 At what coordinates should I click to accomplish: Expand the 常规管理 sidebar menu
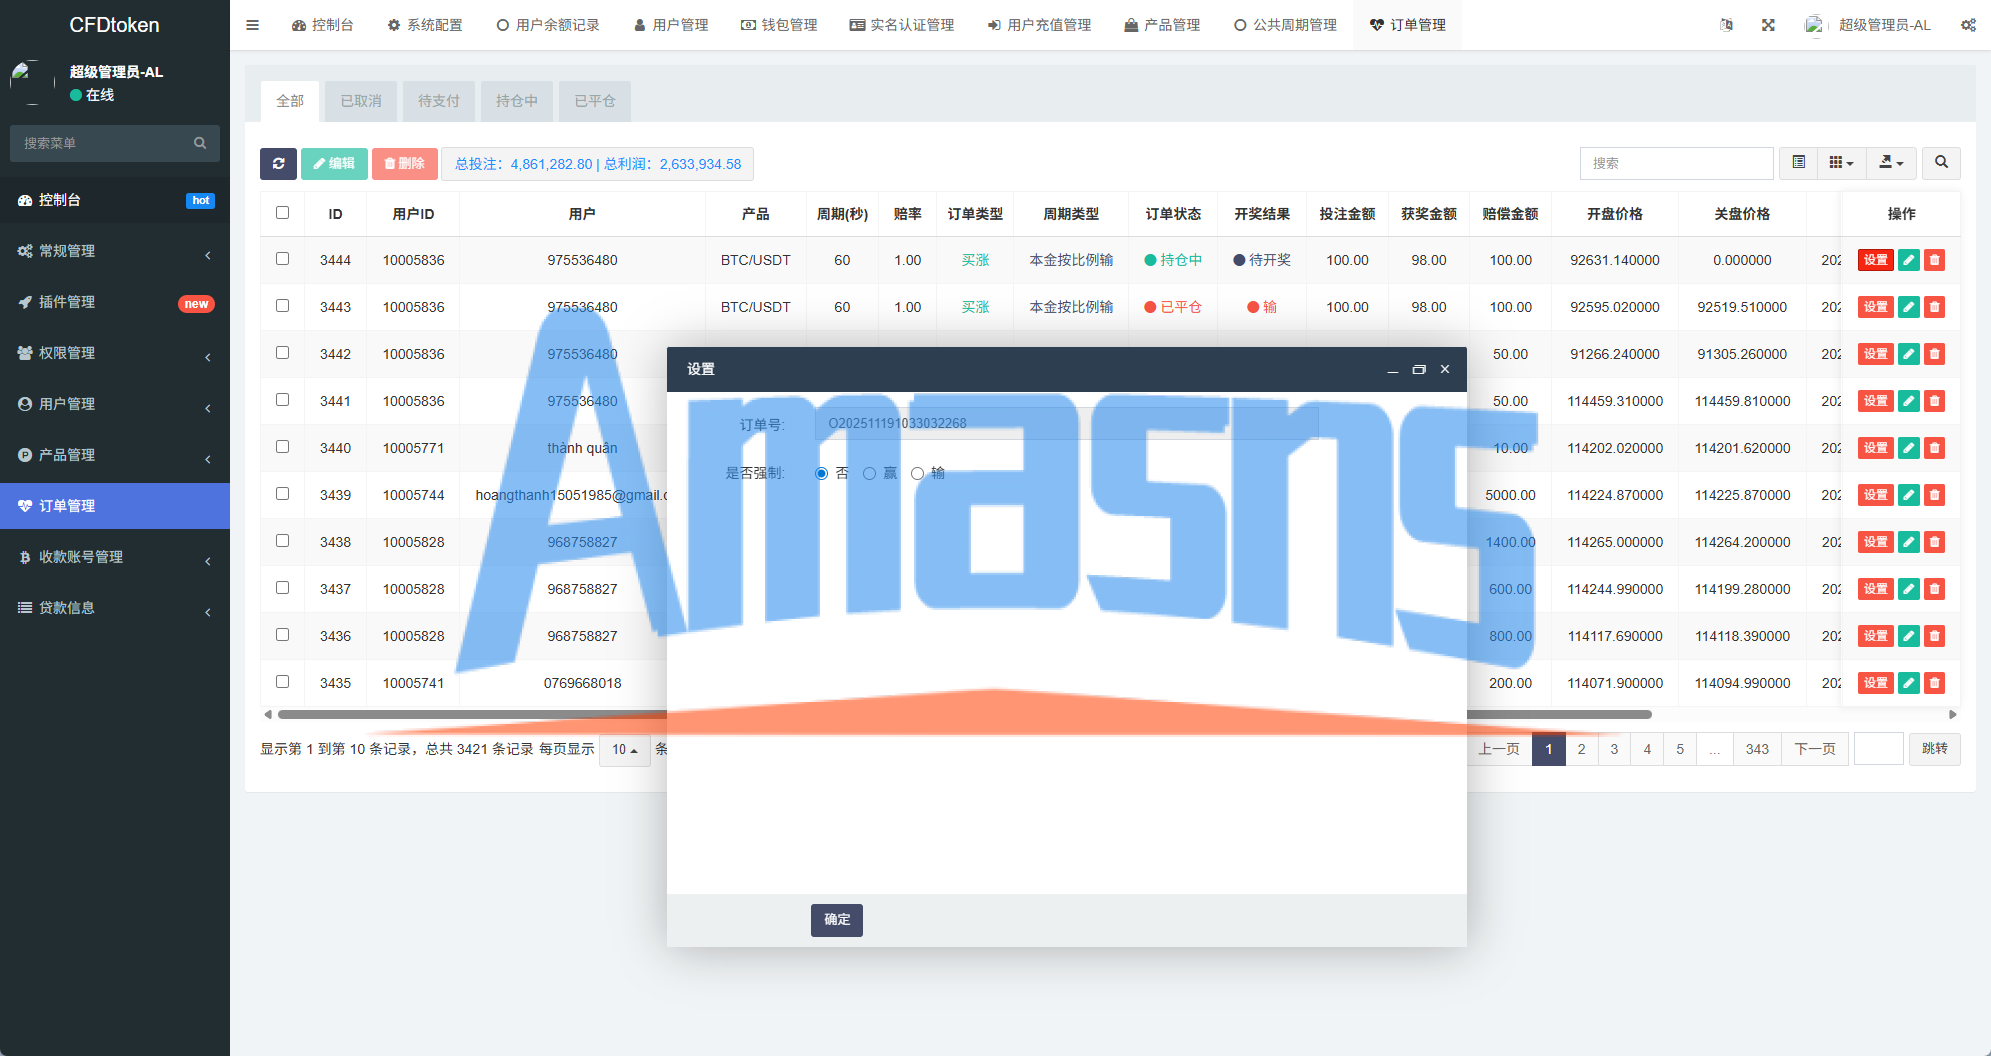point(115,251)
